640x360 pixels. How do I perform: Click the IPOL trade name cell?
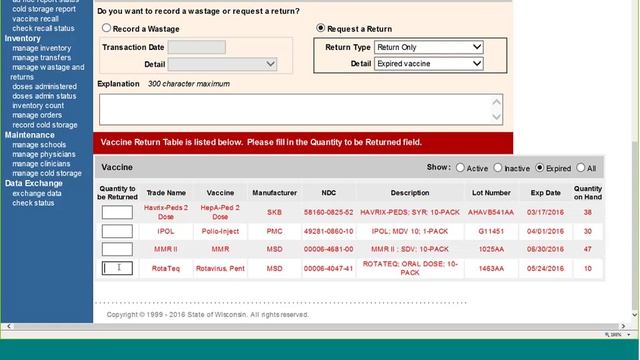166,231
